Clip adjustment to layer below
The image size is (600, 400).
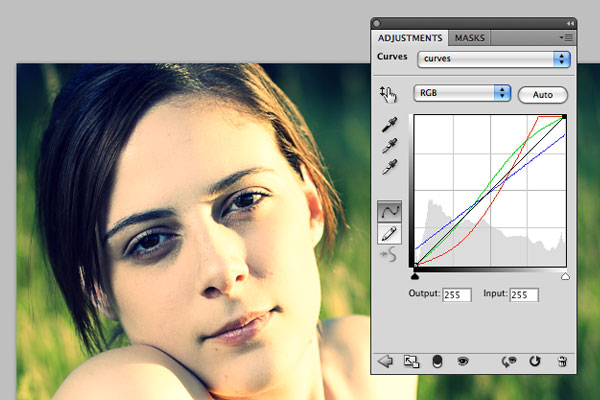[436, 361]
